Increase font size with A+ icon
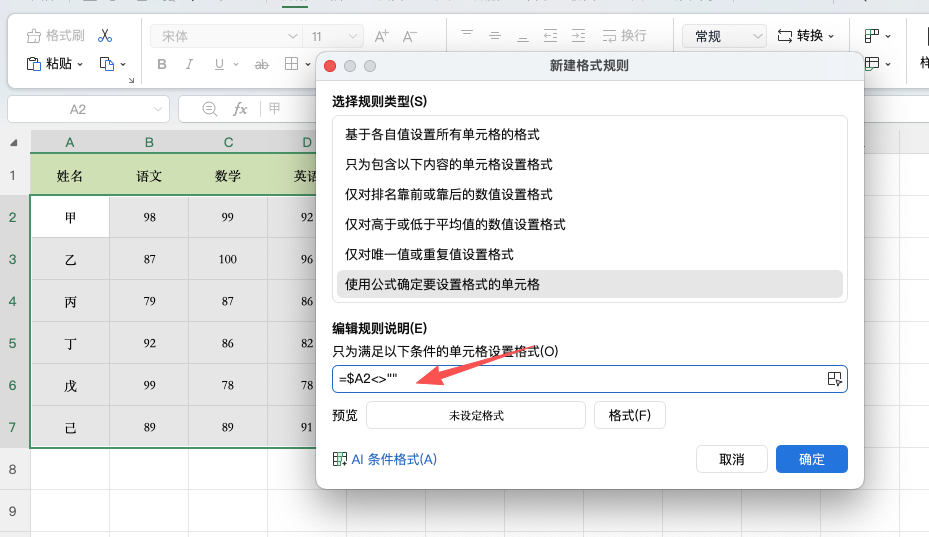Image resolution: width=929 pixels, height=537 pixels. tap(382, 36)
